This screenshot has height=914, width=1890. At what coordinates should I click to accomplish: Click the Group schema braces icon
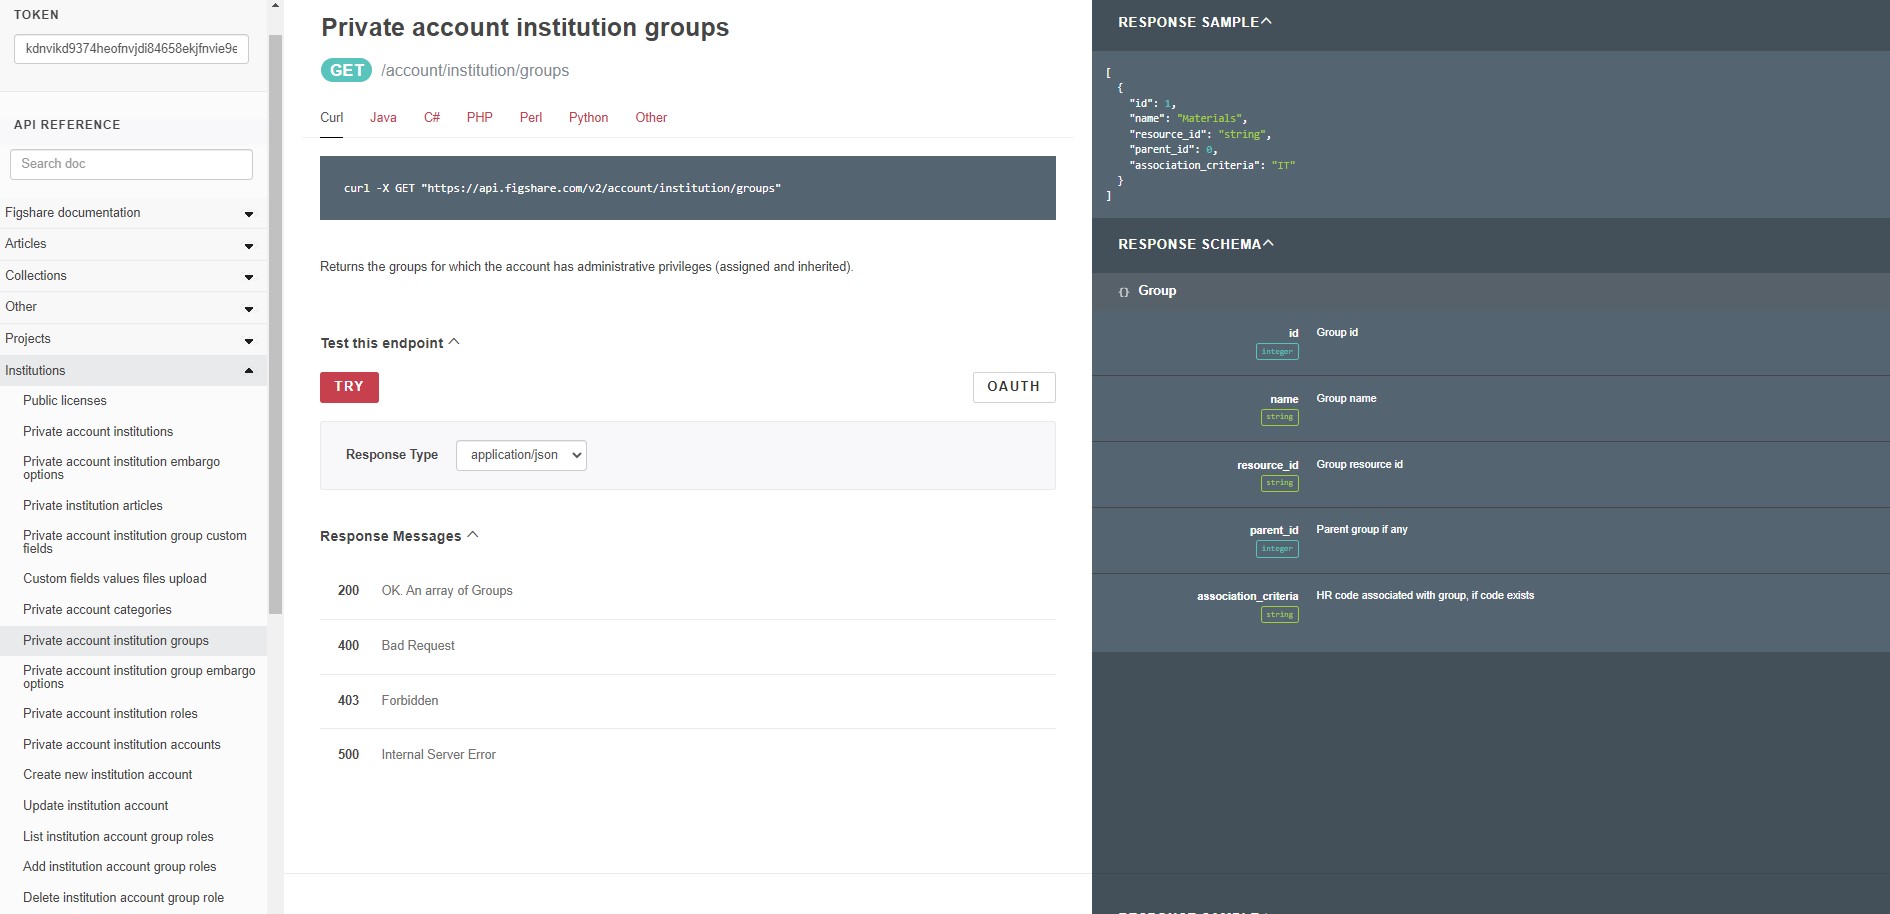pos(1124,292)
